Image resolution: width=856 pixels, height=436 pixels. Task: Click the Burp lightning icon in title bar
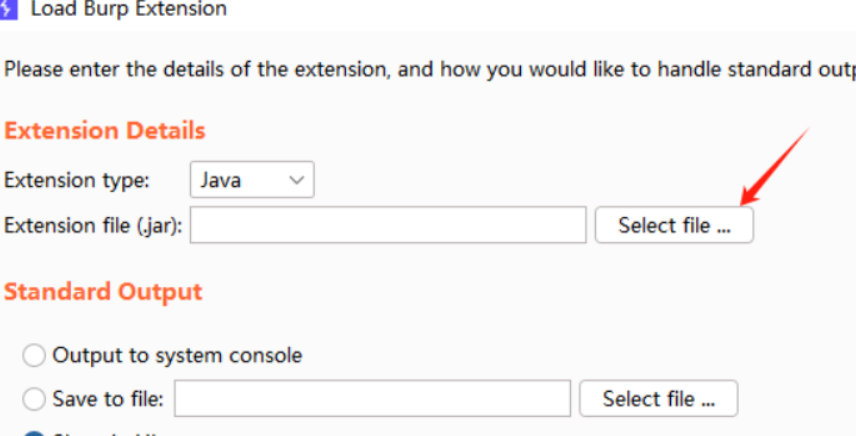9,9
